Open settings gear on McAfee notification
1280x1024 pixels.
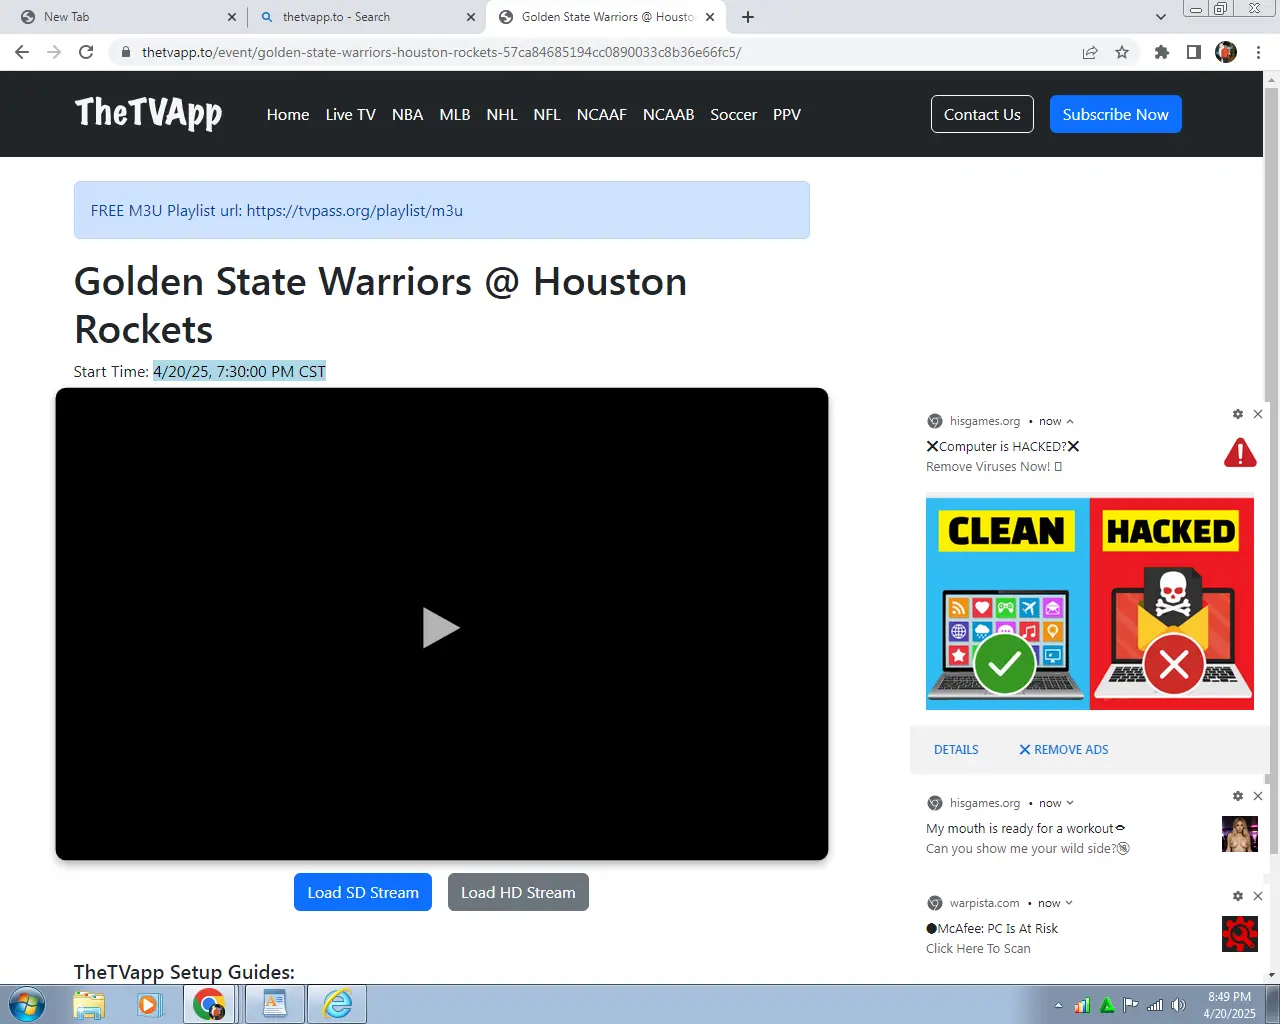tap(1238, 896)
